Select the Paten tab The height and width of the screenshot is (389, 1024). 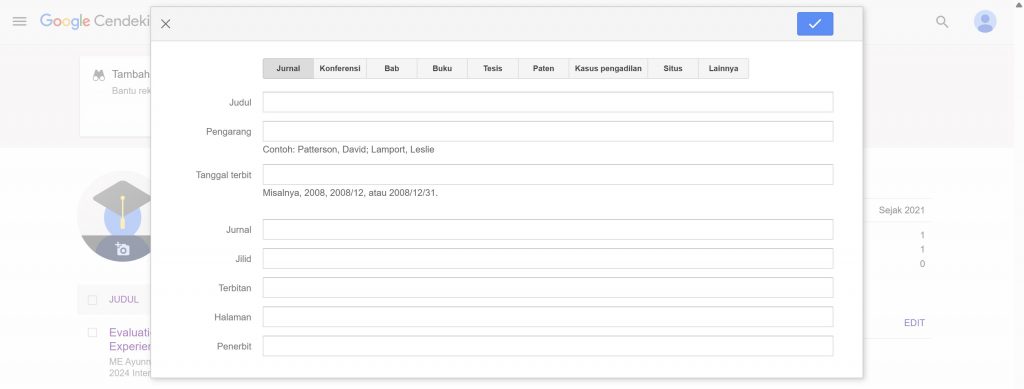[x=543, y=69]
